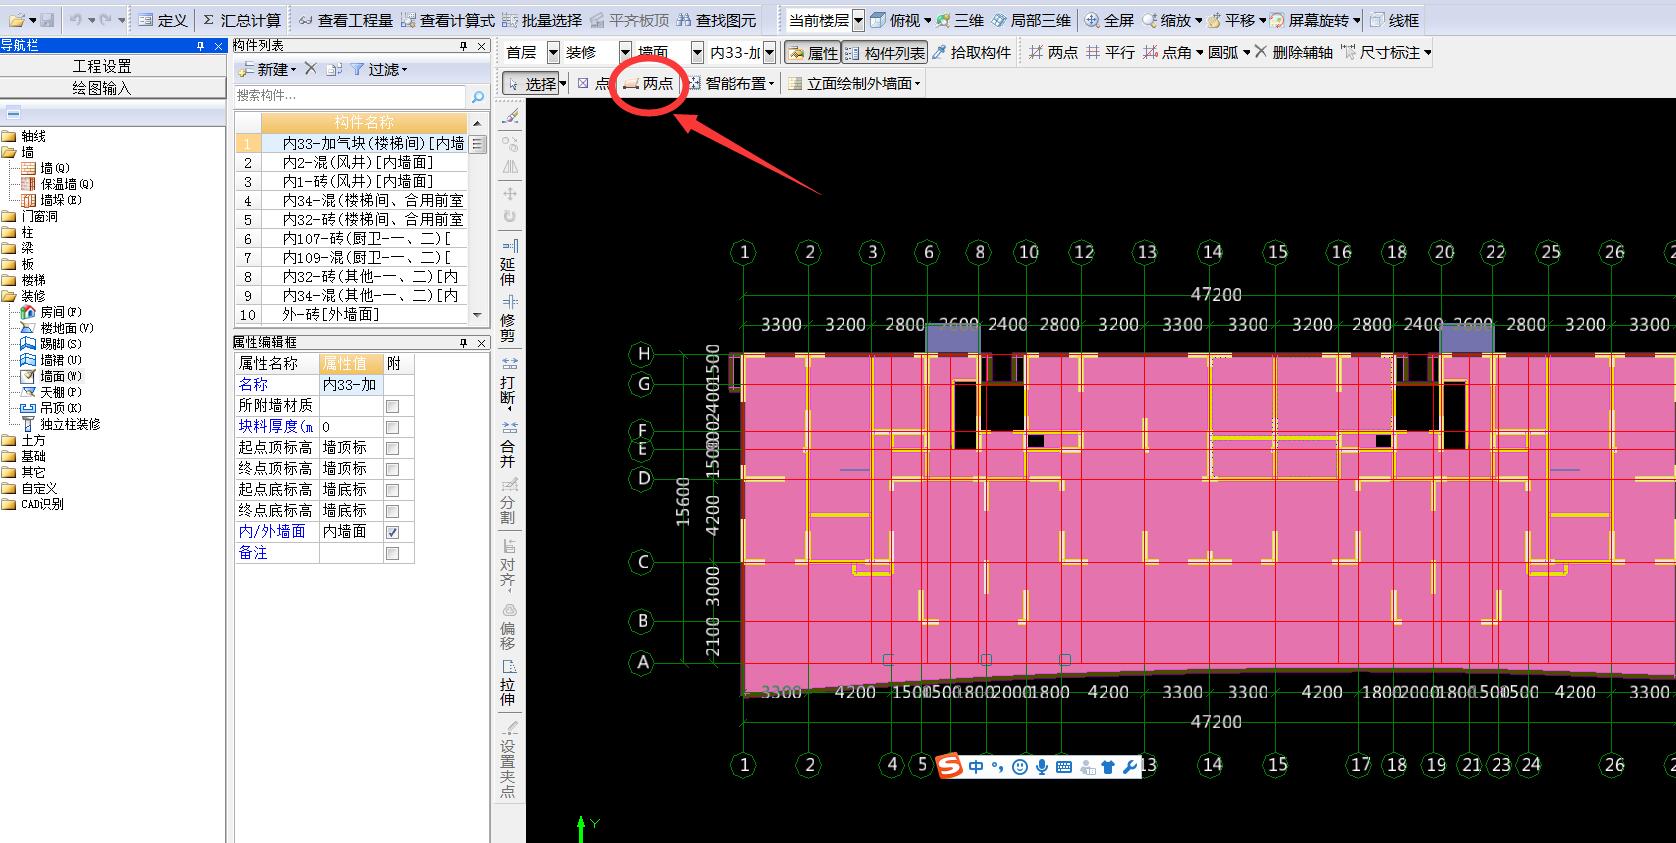Switch to 三维 3D view

point(960,20)
